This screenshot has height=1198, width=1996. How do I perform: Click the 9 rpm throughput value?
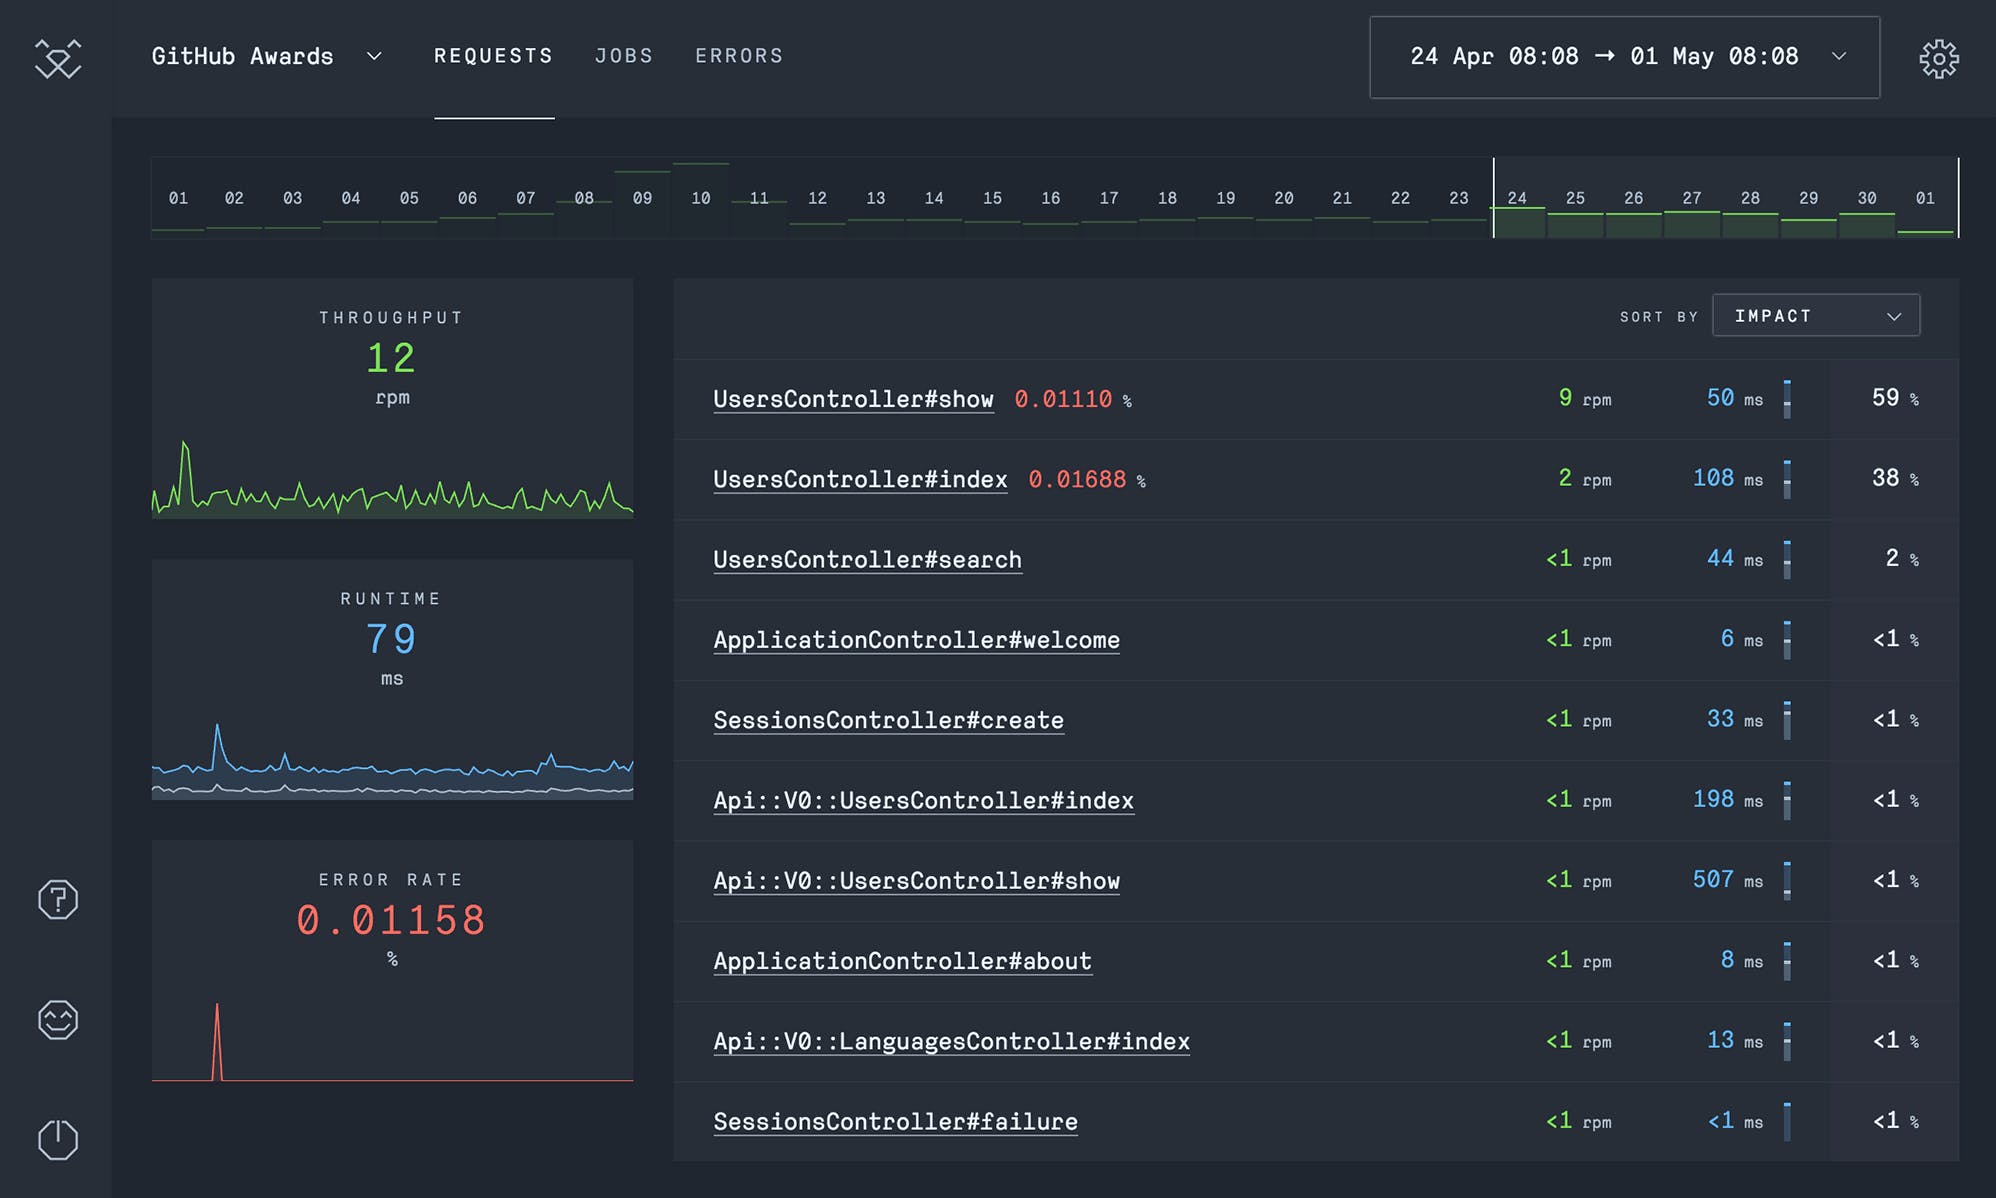(1585, 398)
